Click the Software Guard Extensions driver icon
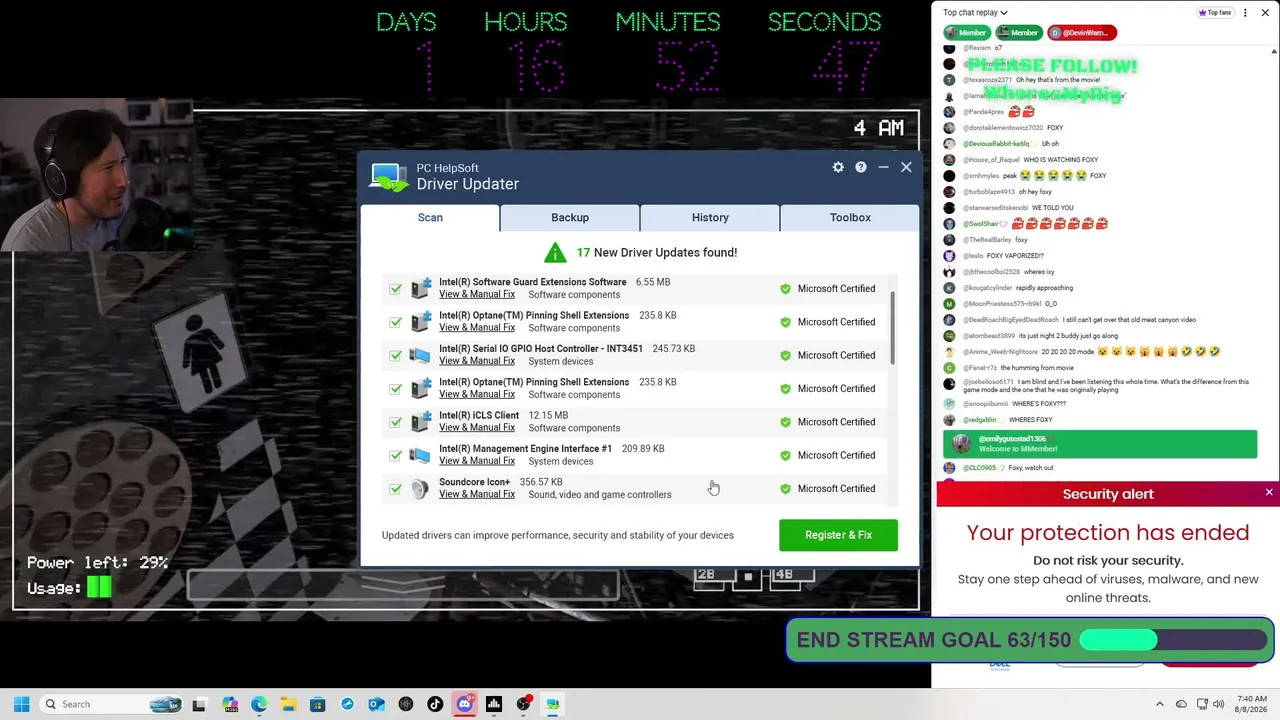This screenshot has height=720, width=1280. [x=420, y=289]
